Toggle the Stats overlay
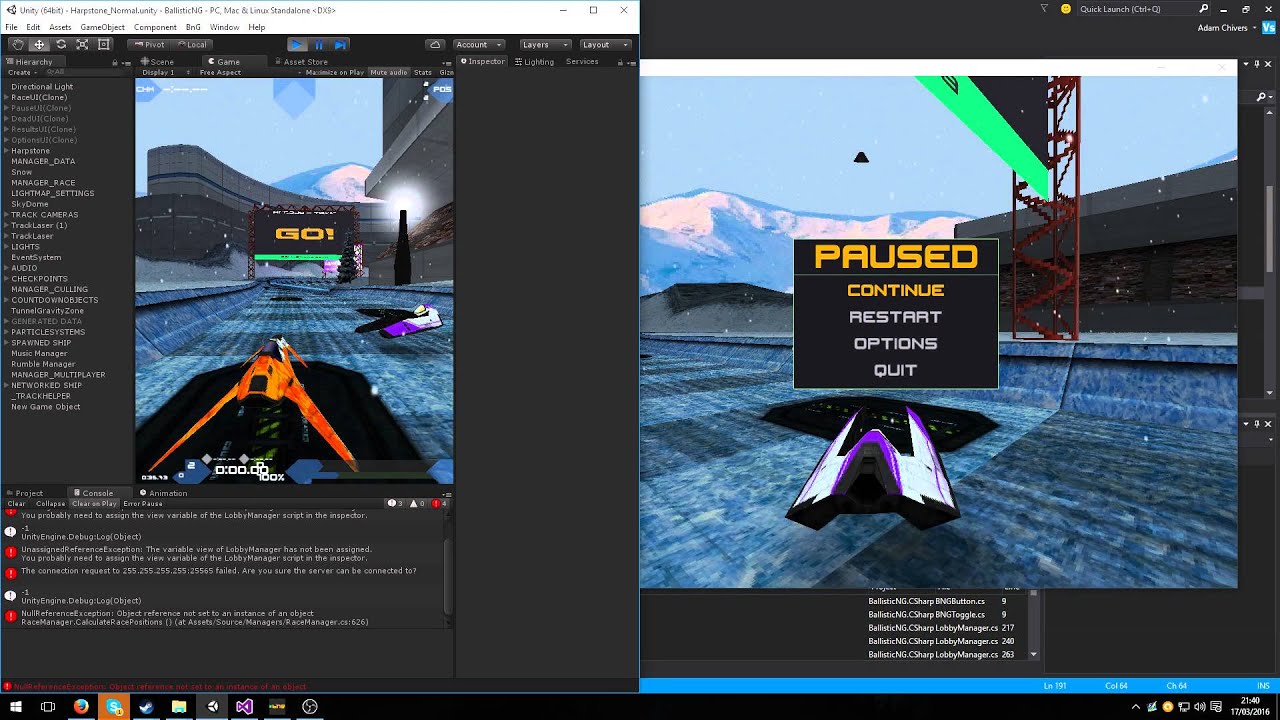The image size is (1280, 720). coord(423,72)
